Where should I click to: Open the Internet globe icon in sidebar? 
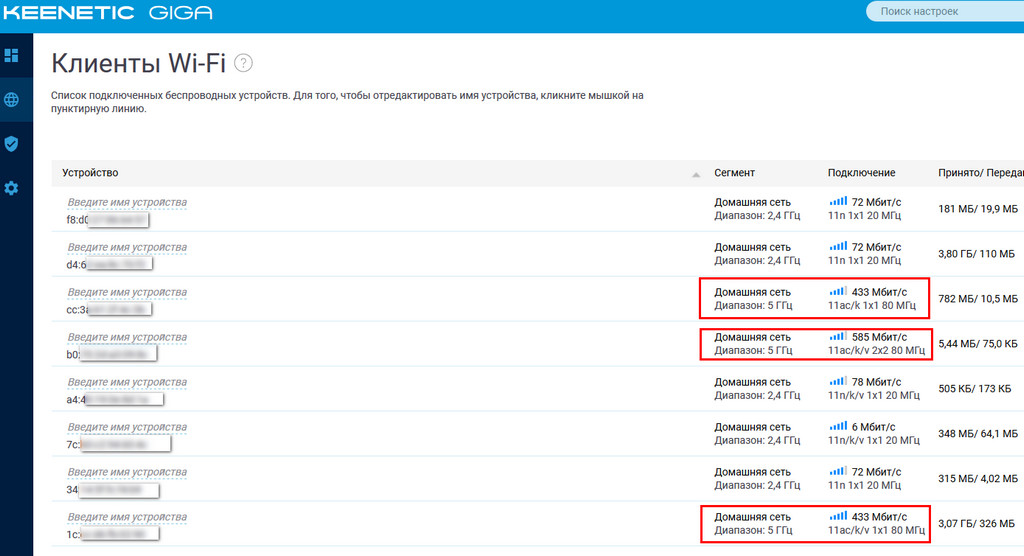pos(11,99)
